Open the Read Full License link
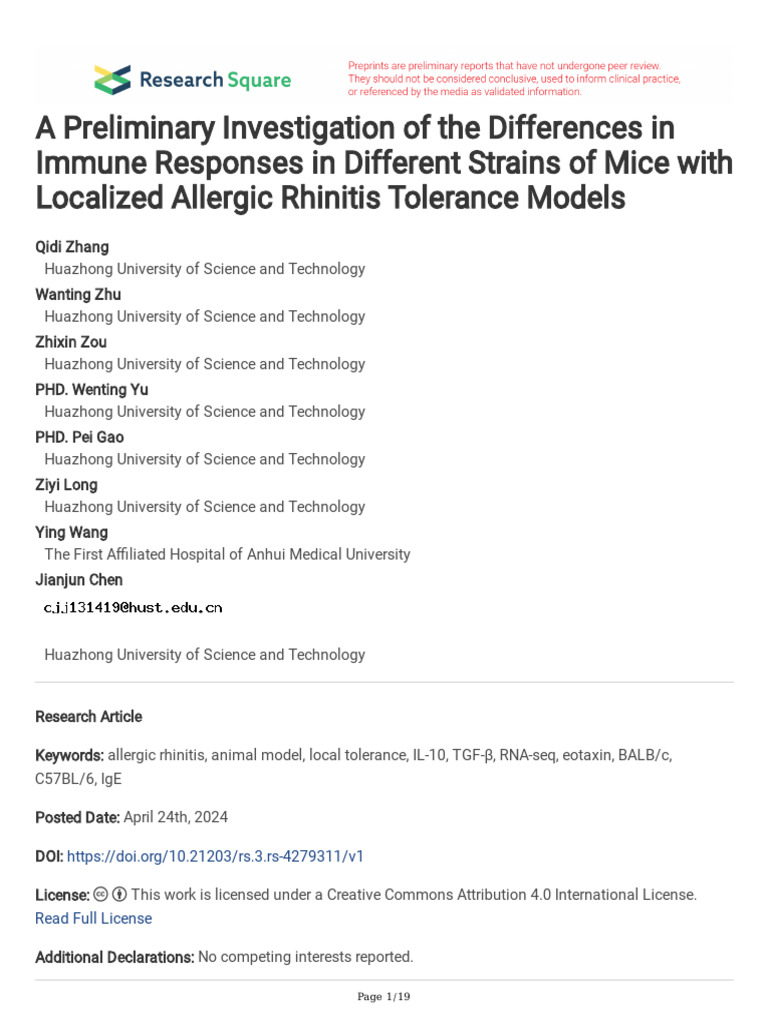Viewport: 768px width, 1024px height. click(x=93, y=918)
